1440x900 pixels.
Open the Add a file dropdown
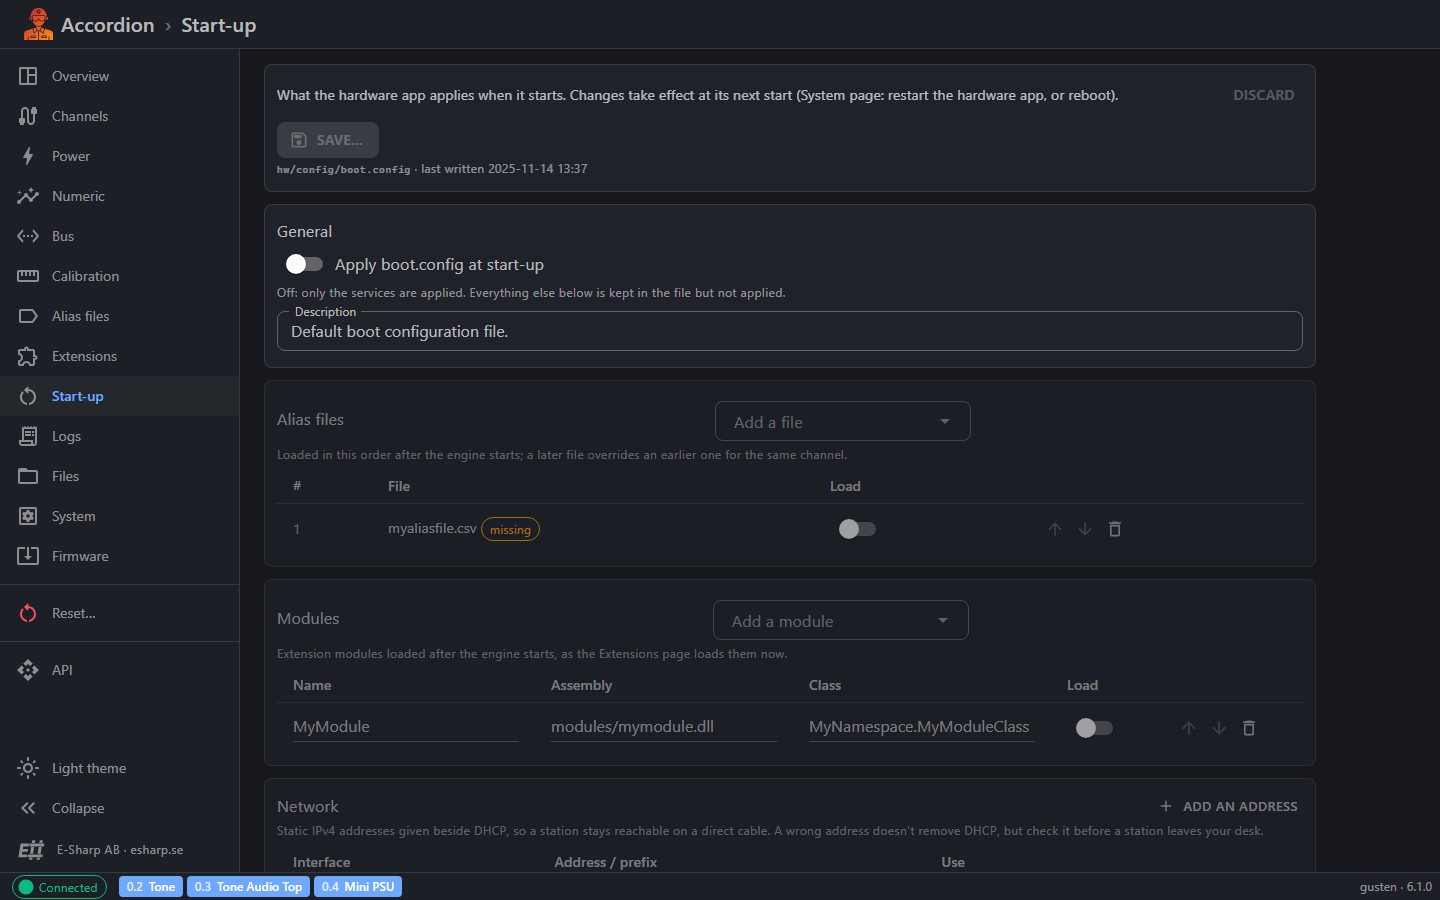point(843,422)
